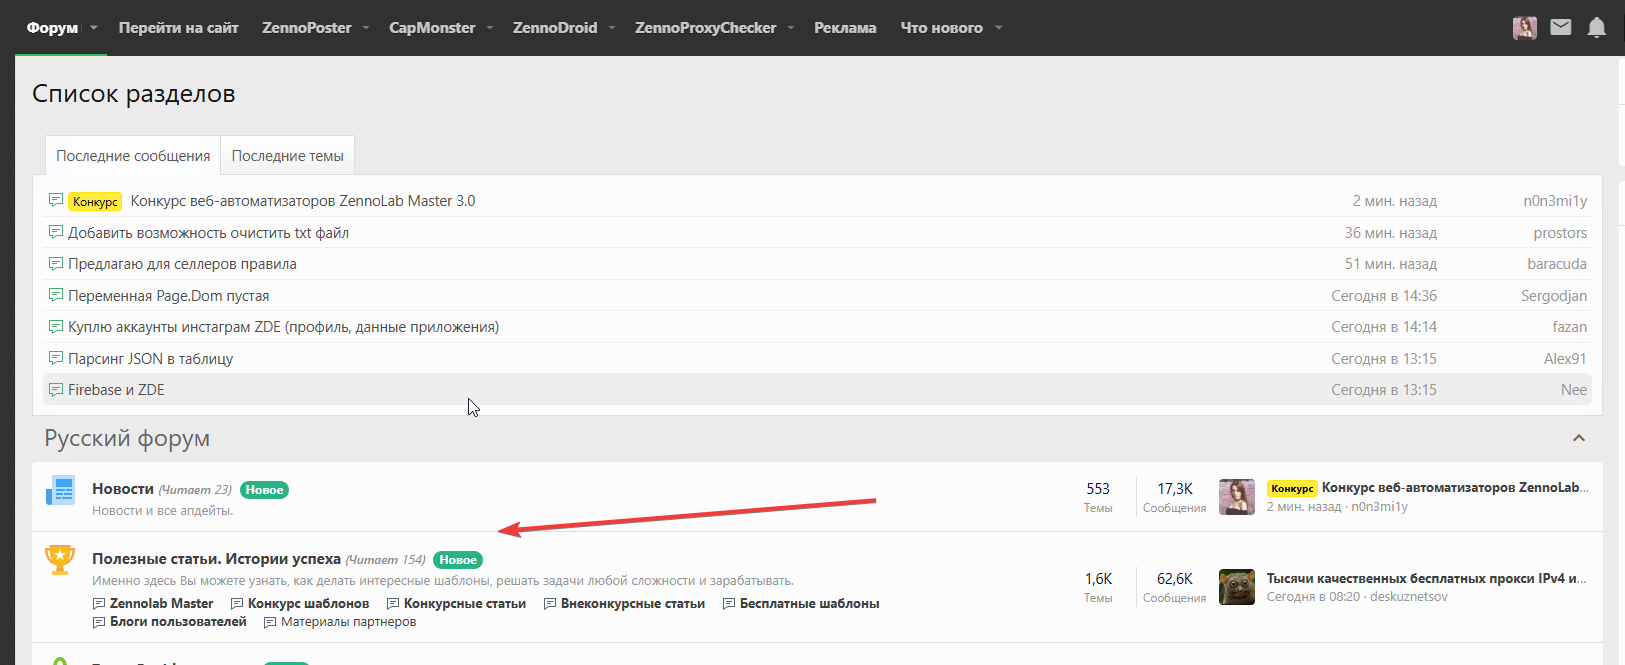Open thread Firebase и ZDE

click(116, 390)
